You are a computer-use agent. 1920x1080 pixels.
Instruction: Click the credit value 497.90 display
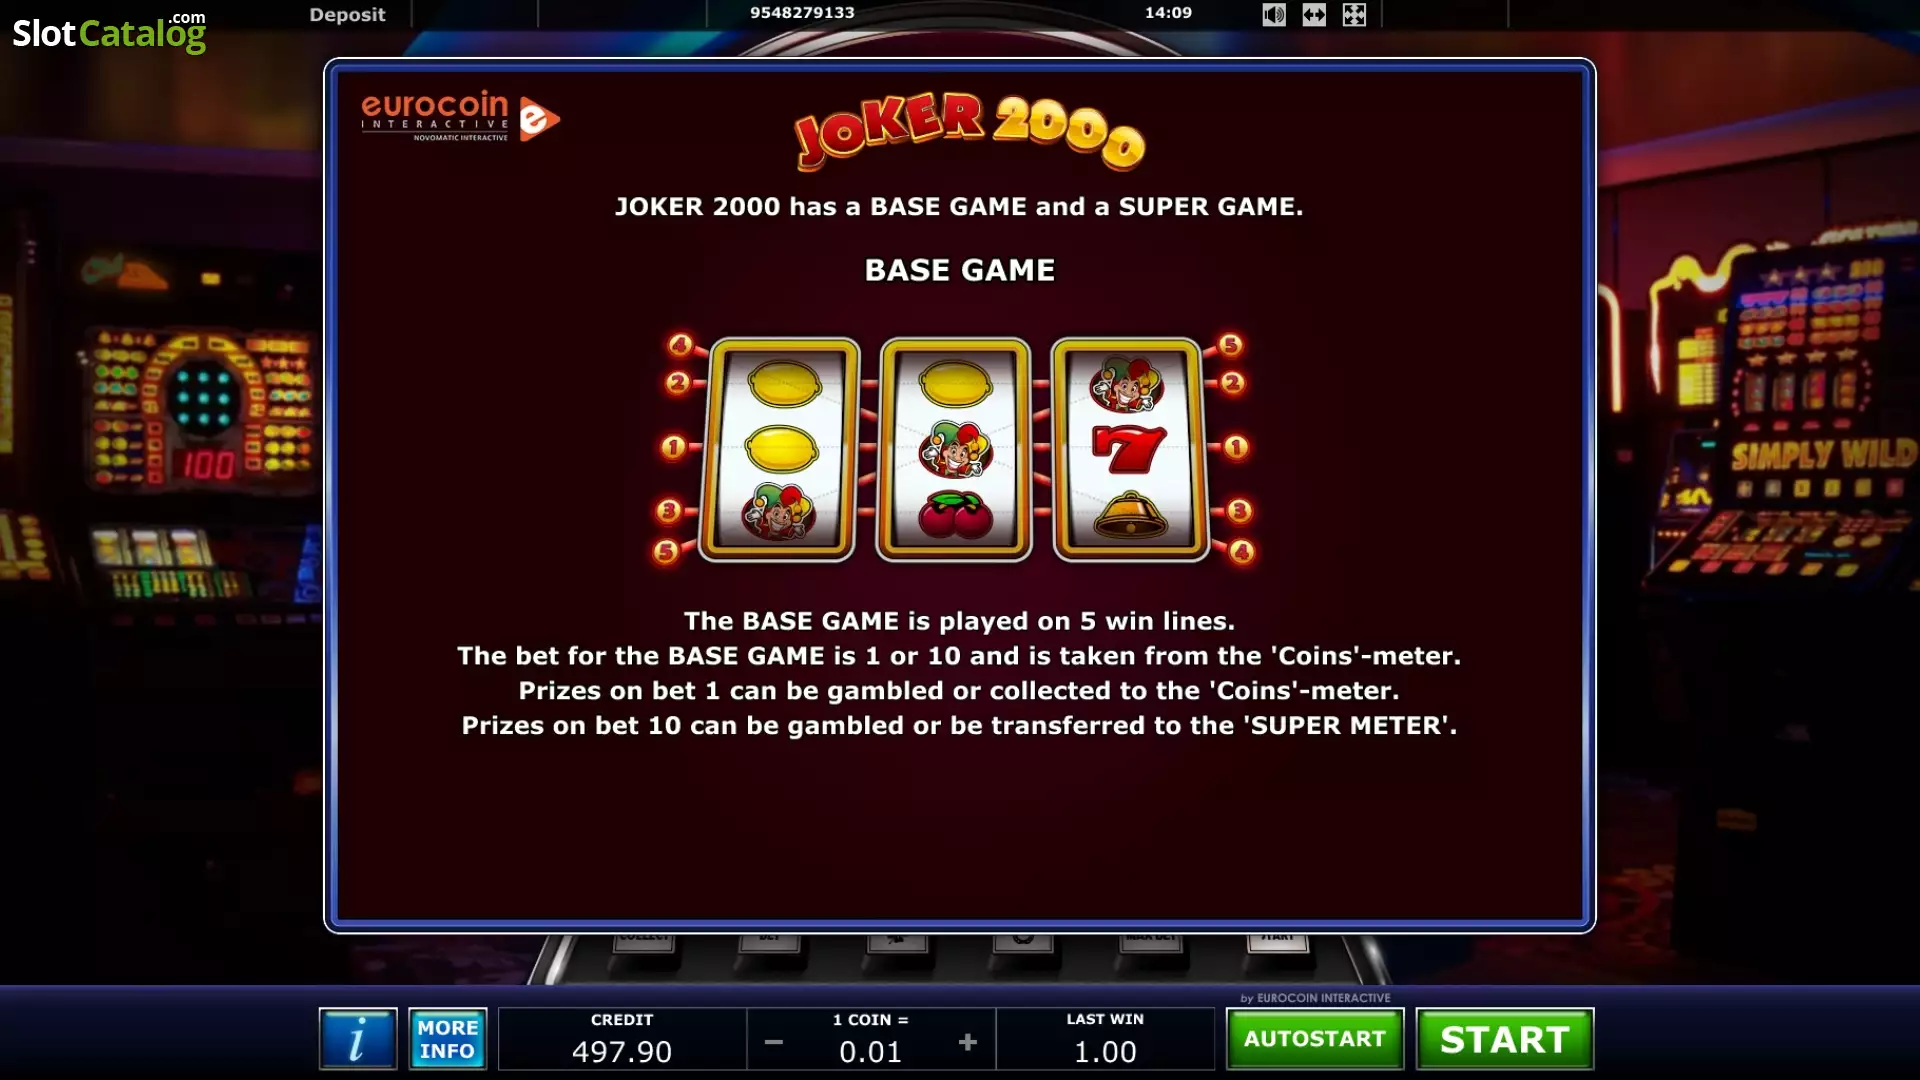(622, 1051)
